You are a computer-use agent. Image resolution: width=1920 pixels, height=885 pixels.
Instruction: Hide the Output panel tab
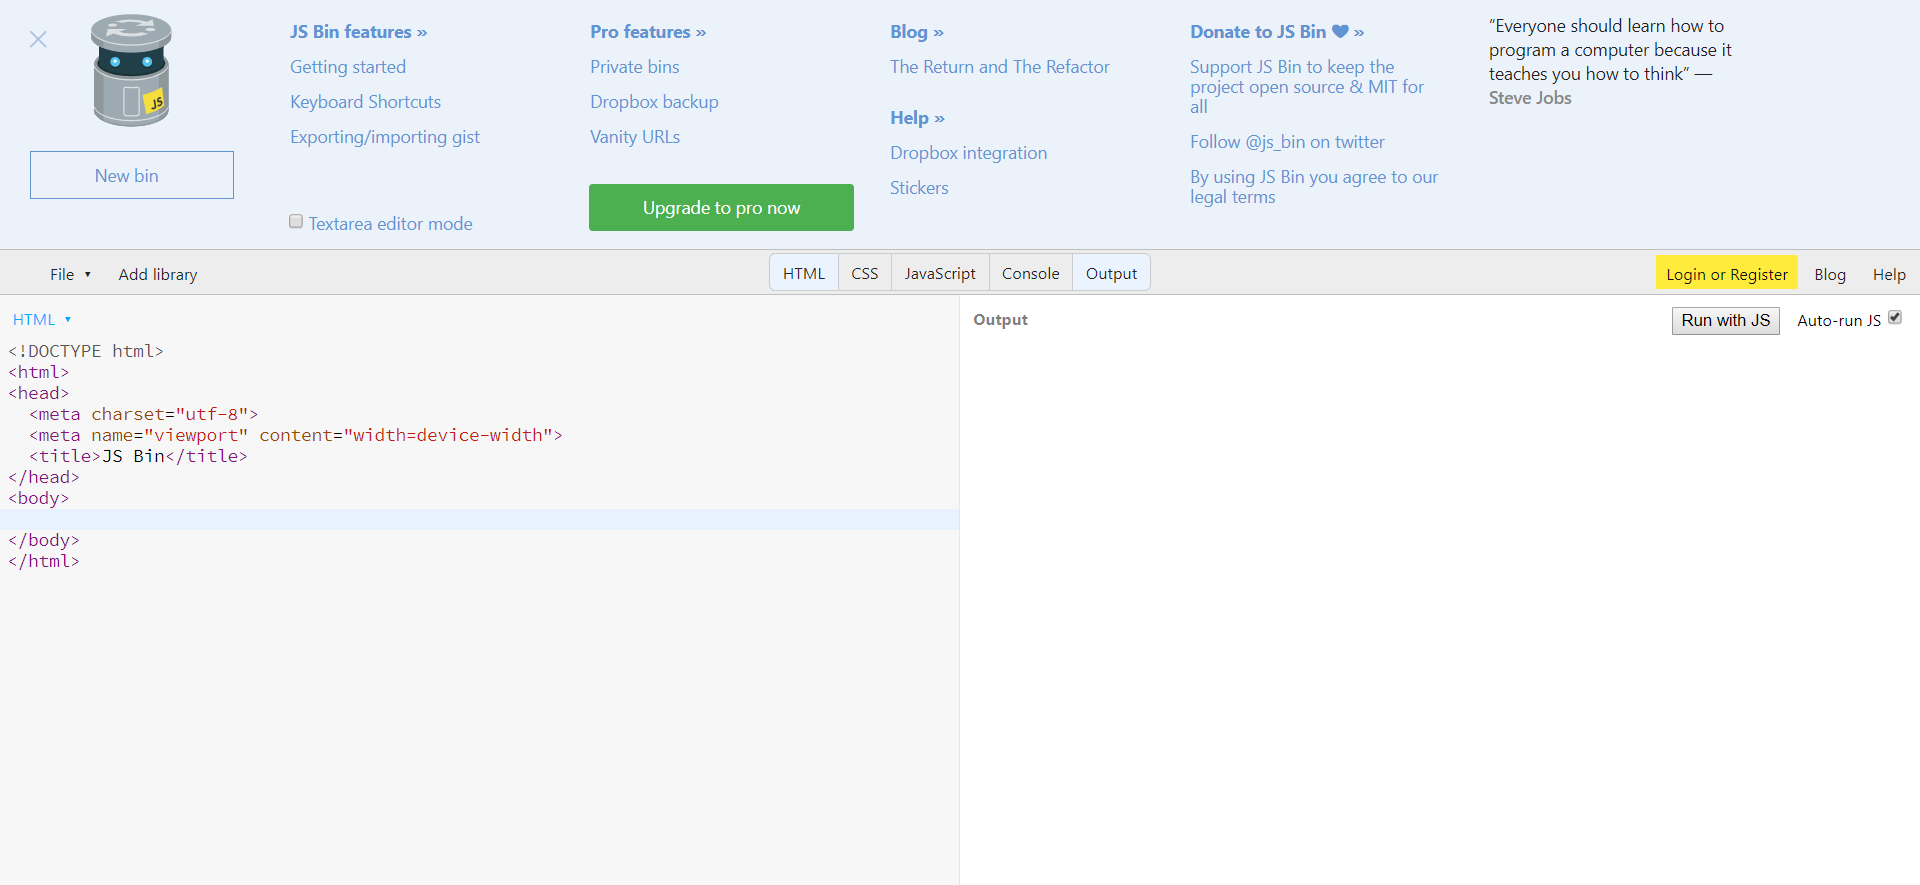[1111, 273]
